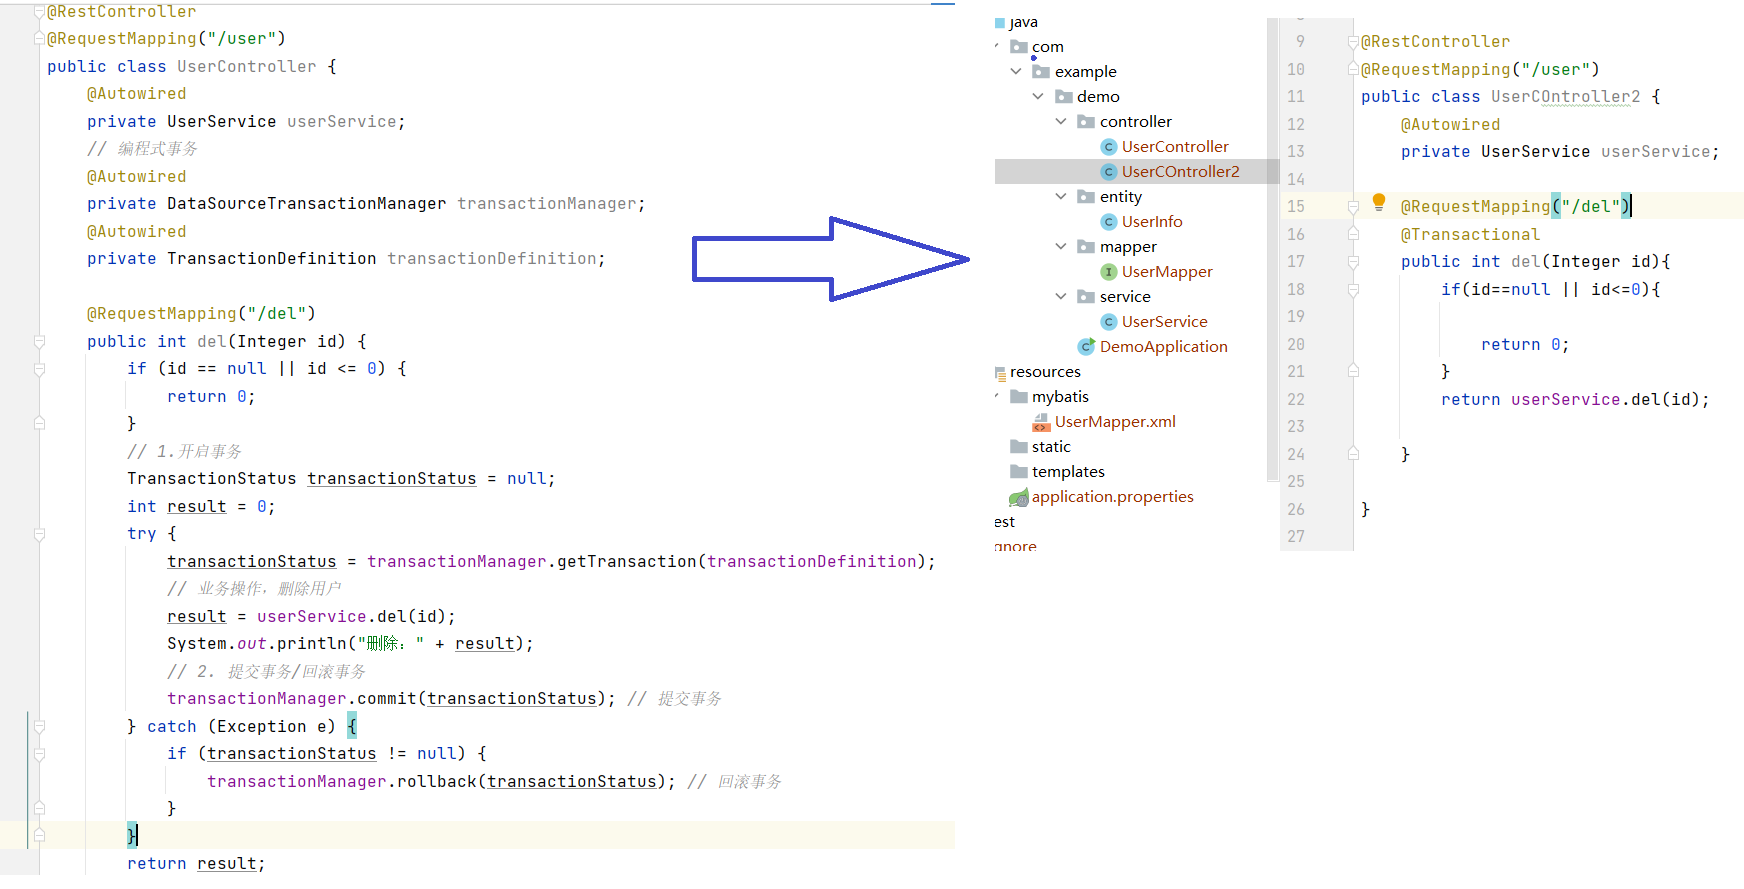
Task: Click the mapper package folder icon
Action: point(1086,247)
